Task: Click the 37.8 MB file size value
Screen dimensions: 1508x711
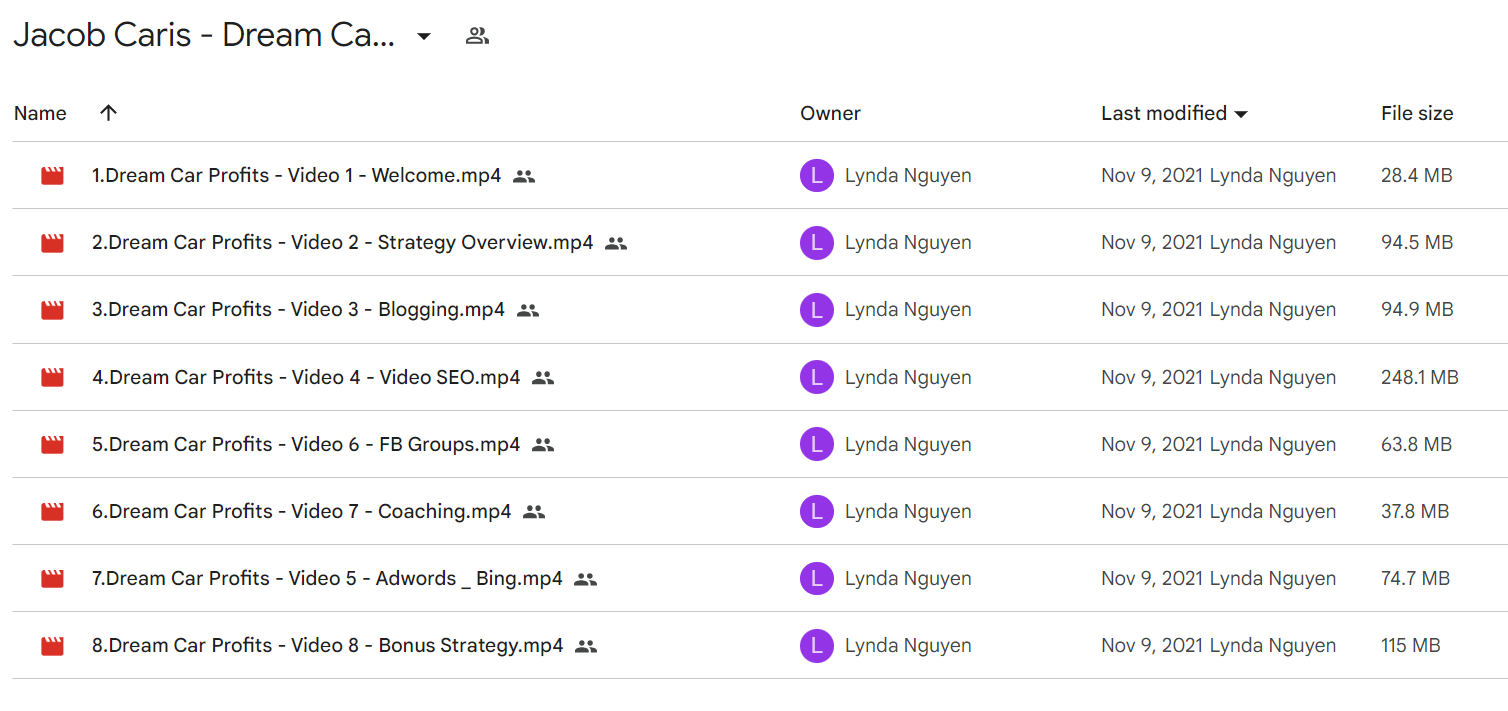Action: (1415, 511)
